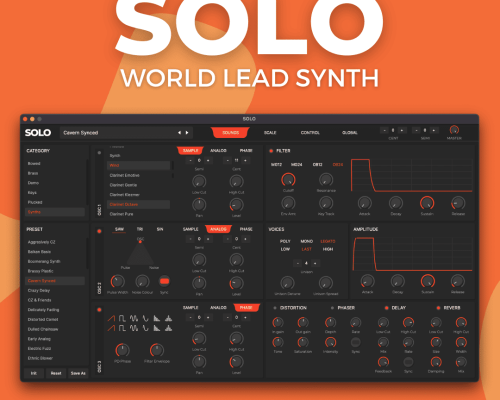Switch to the CONTROL tab
Image resolution: width=500 pixels, height=400 pixels.
[x=310, y=133]
